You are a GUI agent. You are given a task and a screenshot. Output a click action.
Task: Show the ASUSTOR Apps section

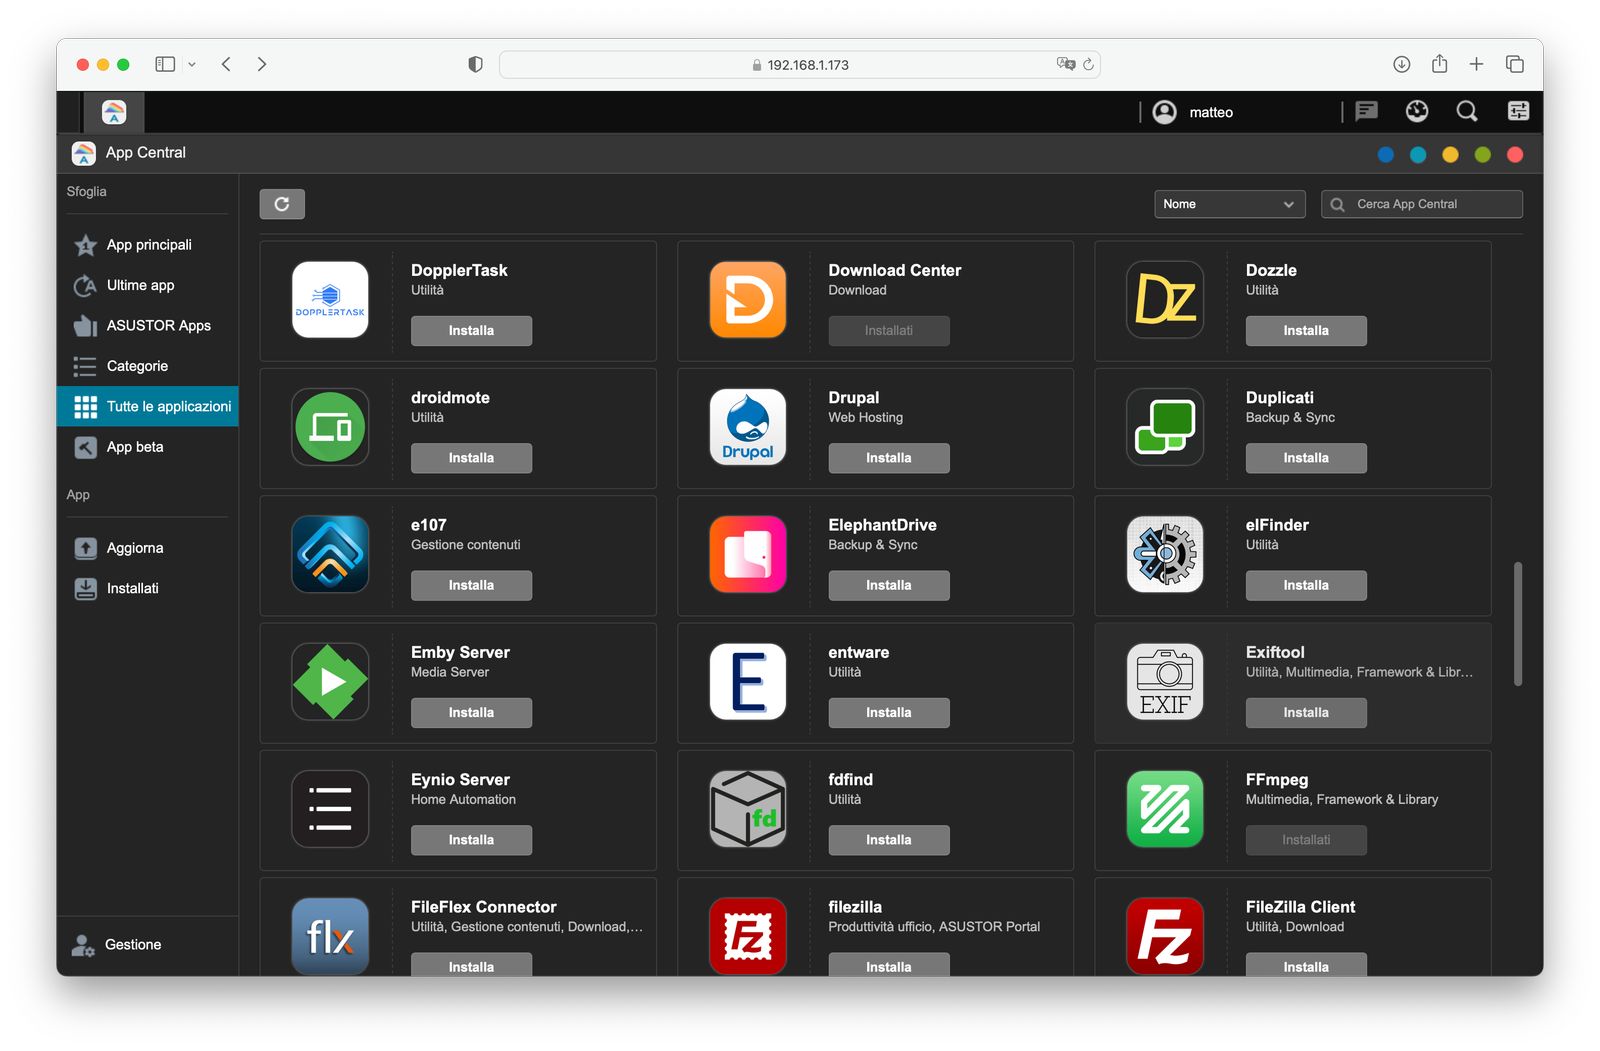148,325
